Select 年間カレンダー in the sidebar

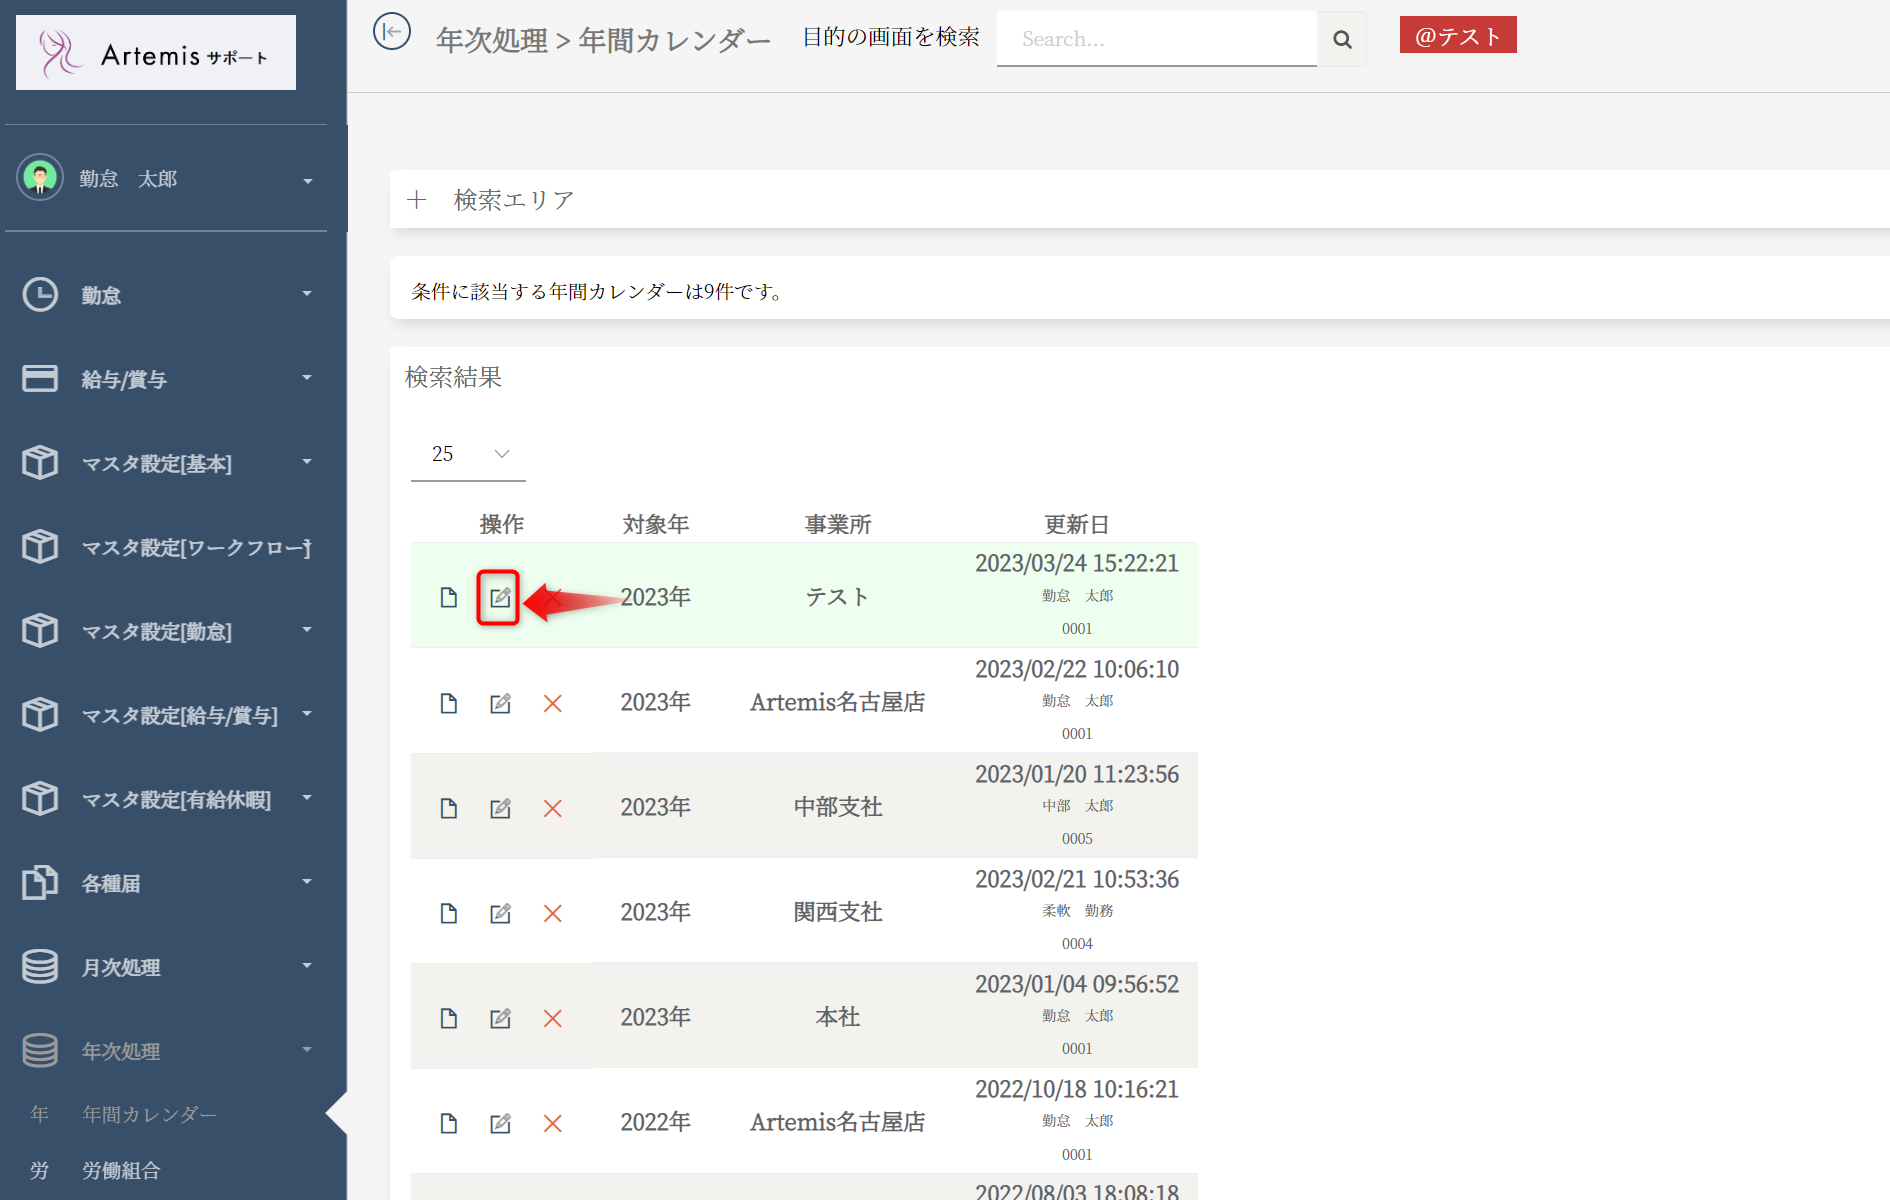pos(149,1114)
